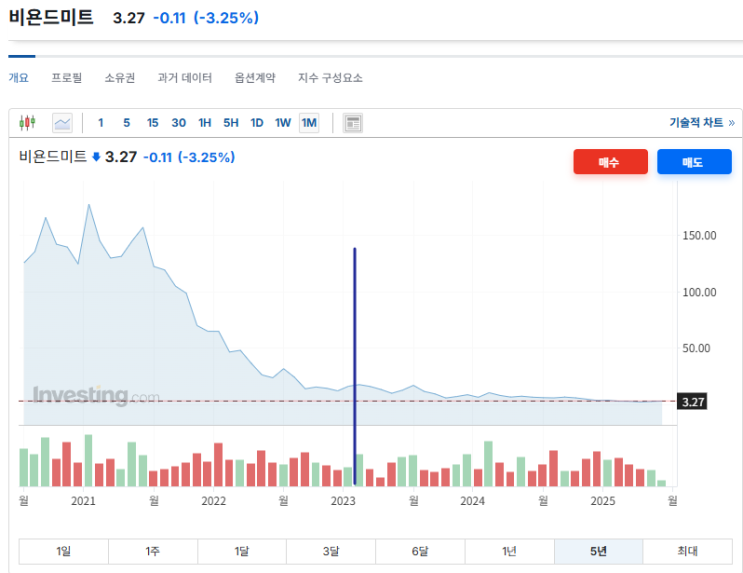Set chart range to 6달
Screen dimensions: 743x573
420,551
